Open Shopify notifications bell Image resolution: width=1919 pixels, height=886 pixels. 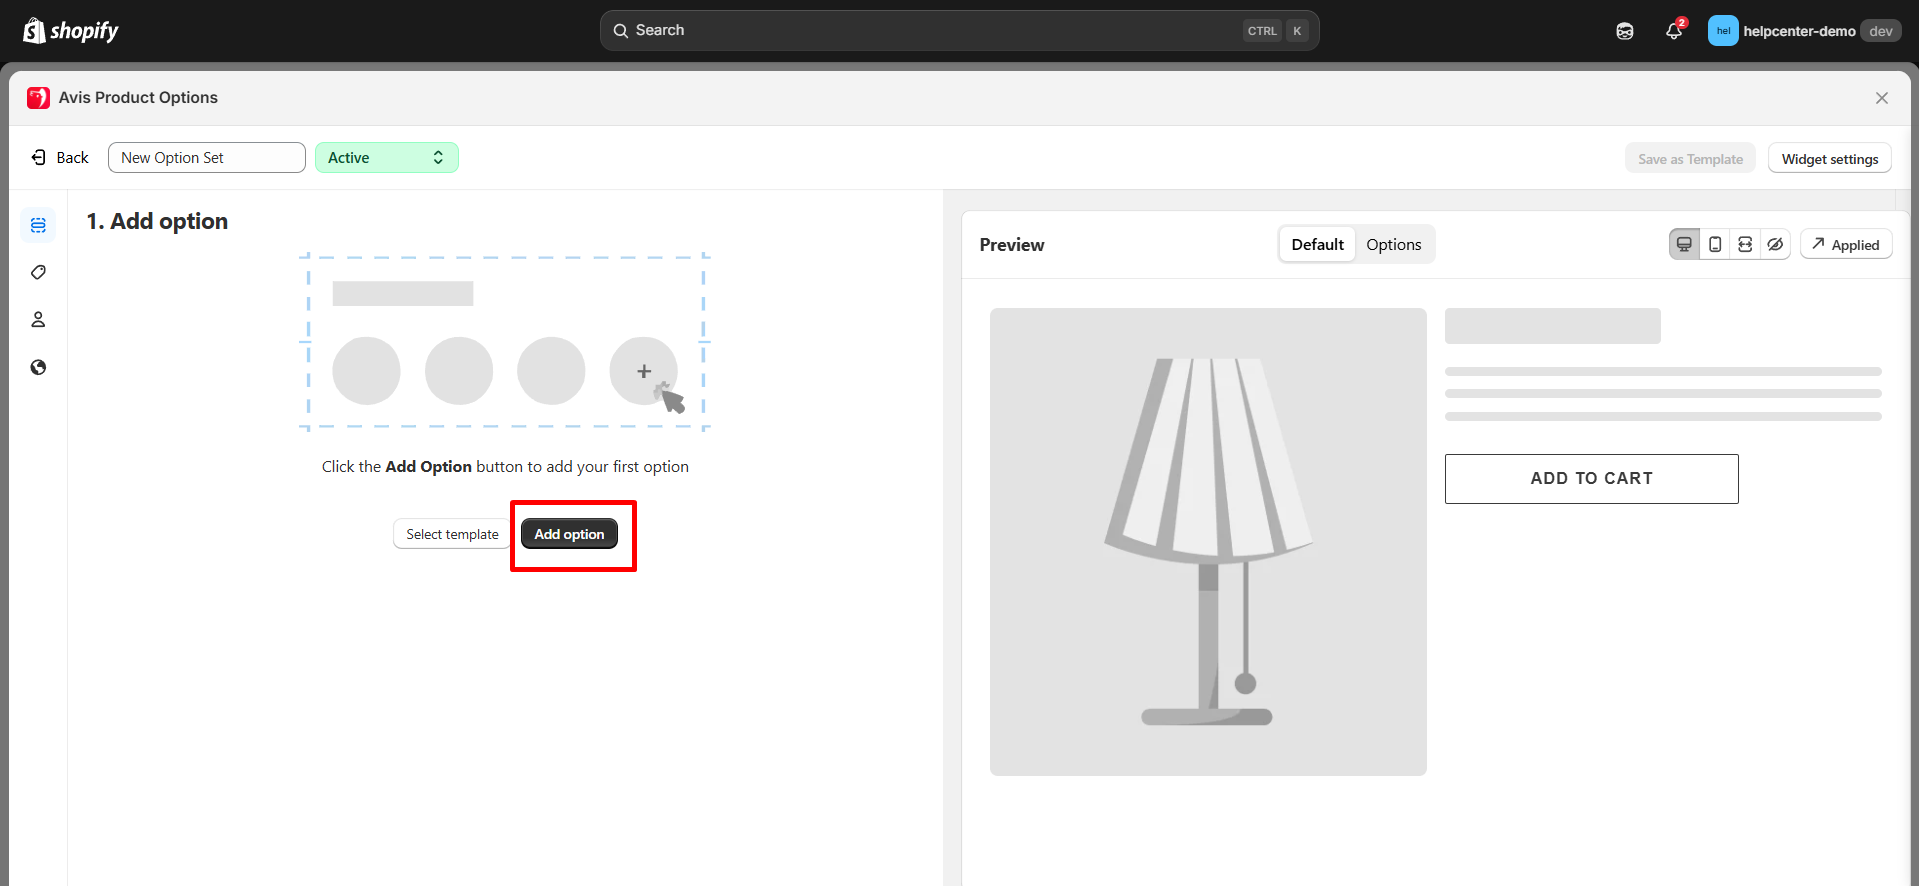point(1674,31)
